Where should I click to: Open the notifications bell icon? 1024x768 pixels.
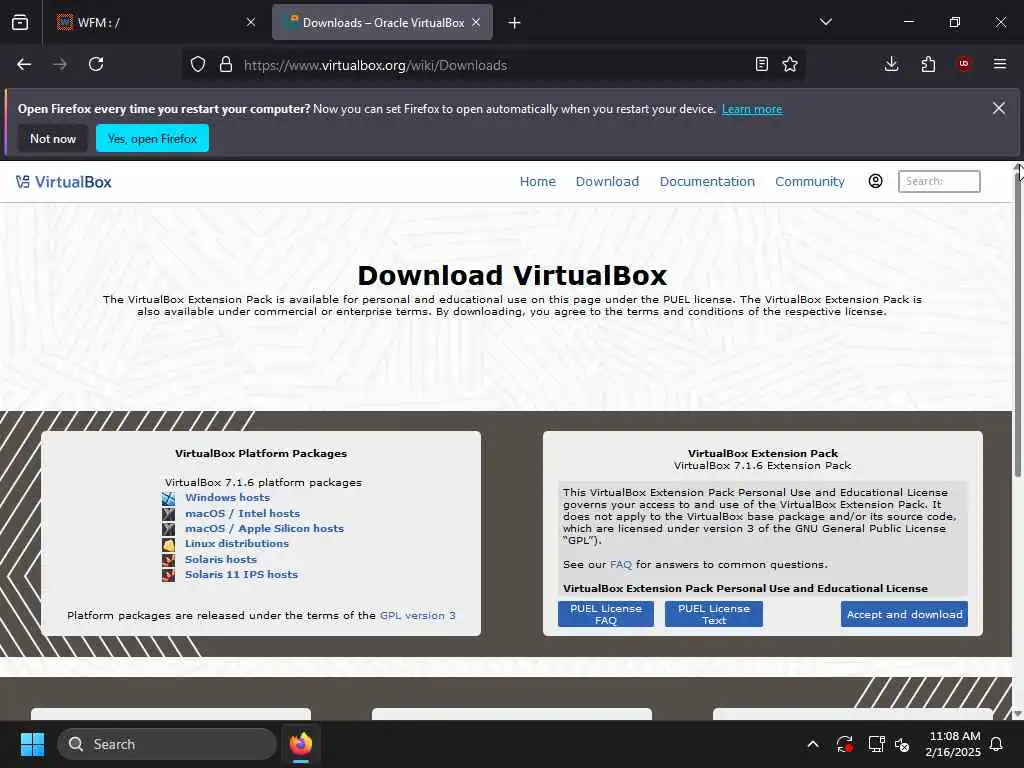pos(997,744)
